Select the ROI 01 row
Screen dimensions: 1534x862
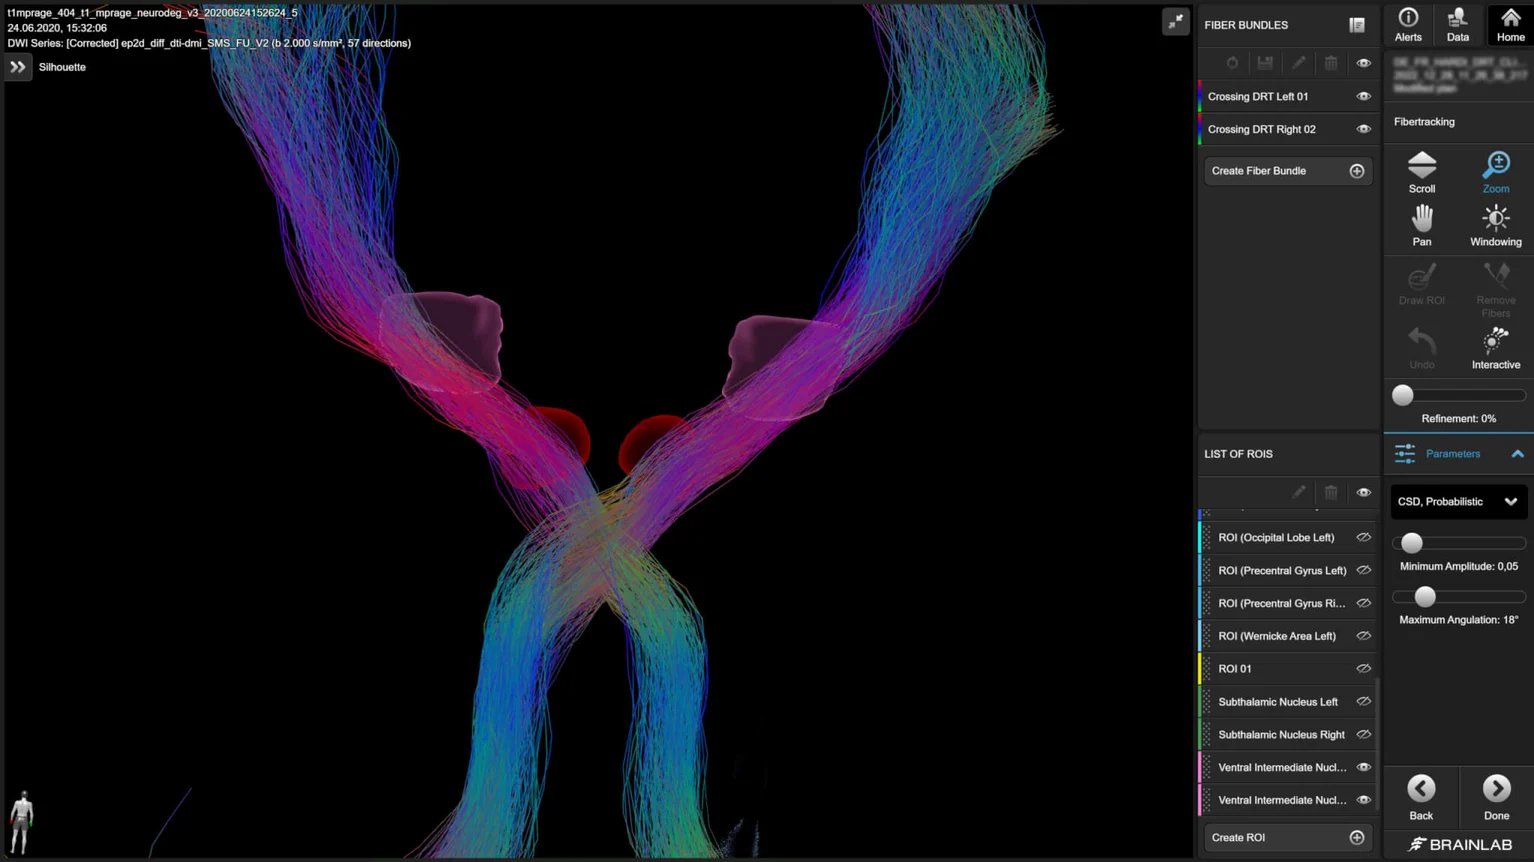tap(1286, 669)
